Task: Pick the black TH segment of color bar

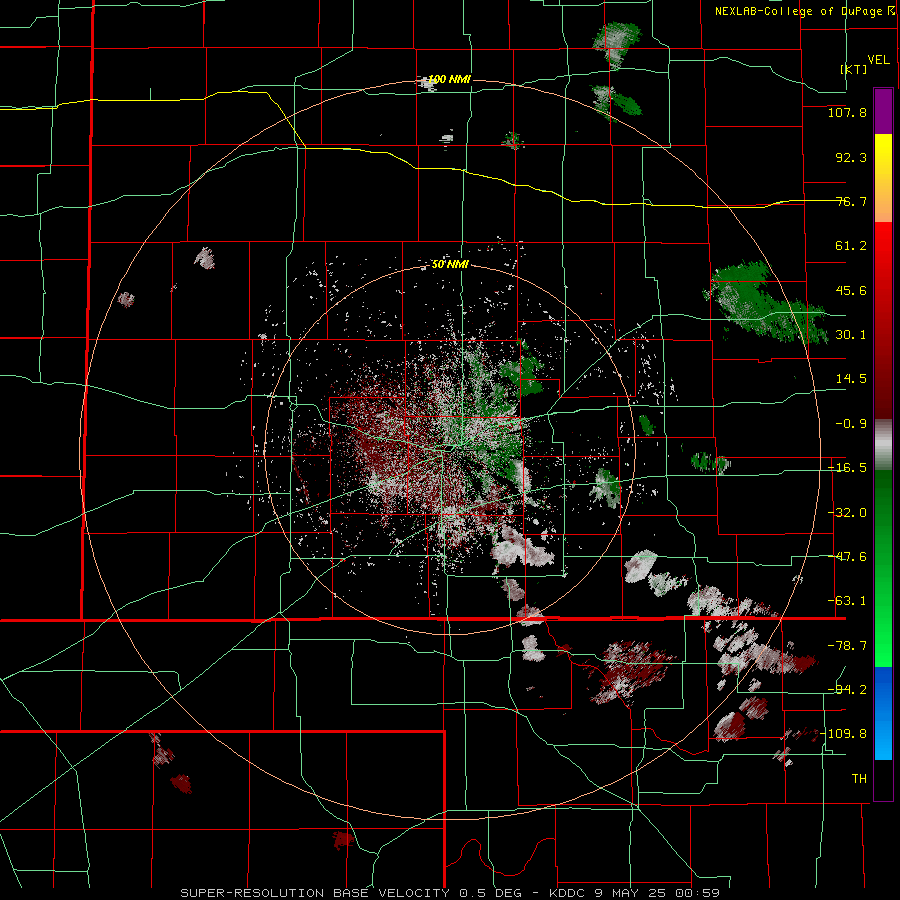Action: (x=883, y=779)
